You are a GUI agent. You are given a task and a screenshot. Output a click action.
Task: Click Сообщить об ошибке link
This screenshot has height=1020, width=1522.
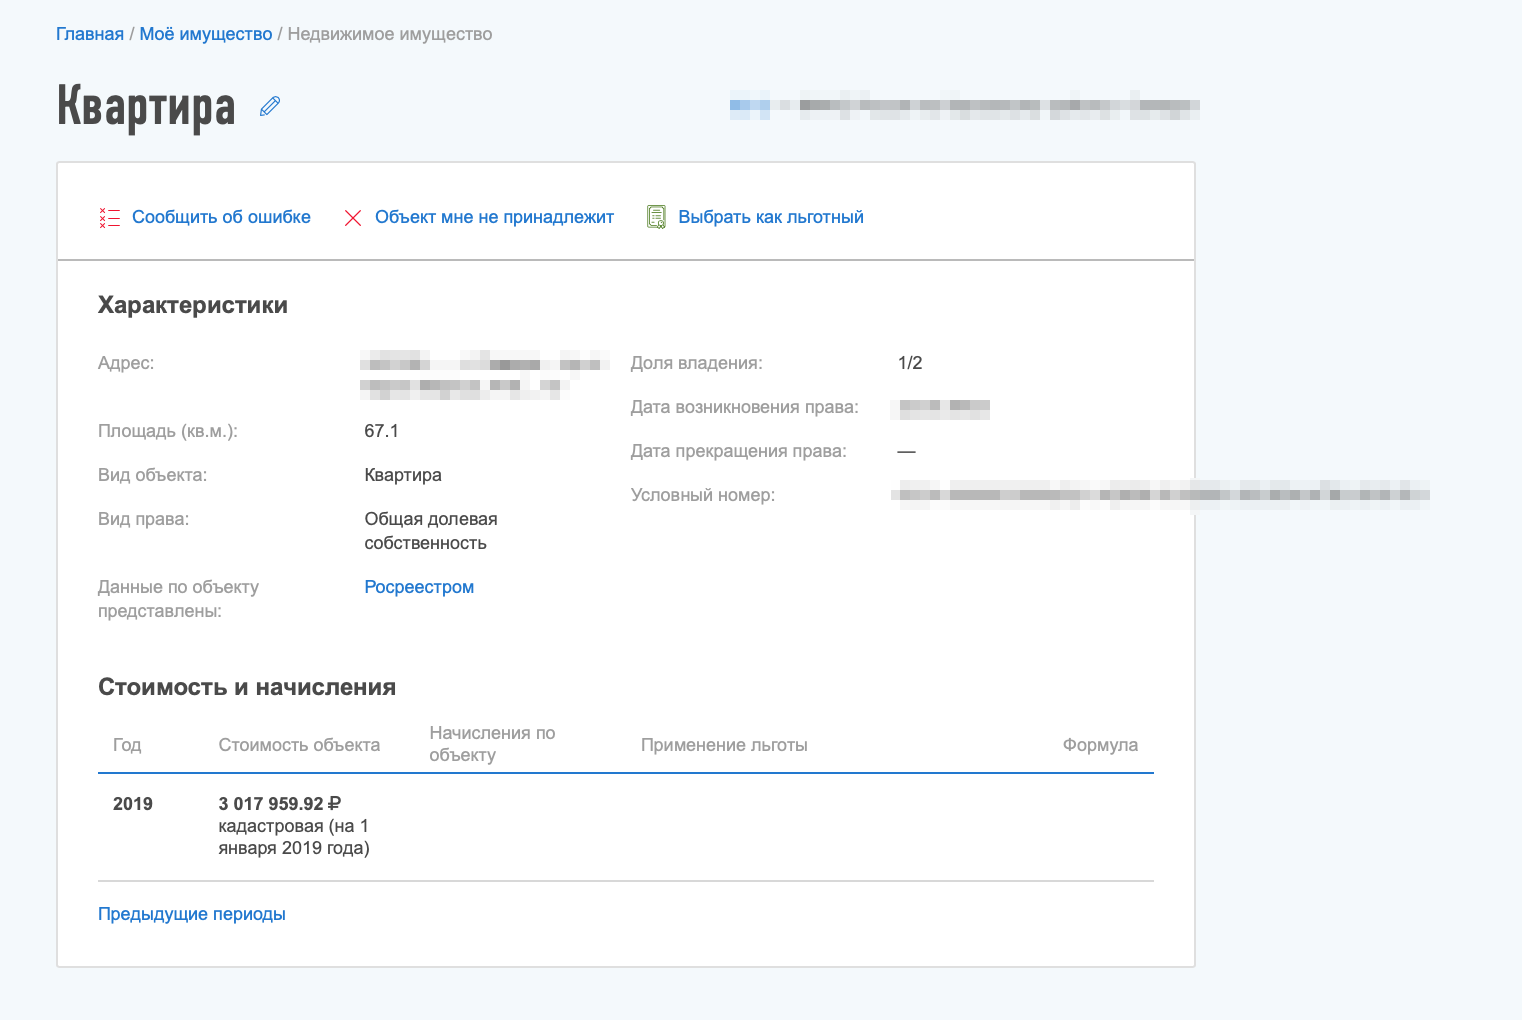[221, 217]
